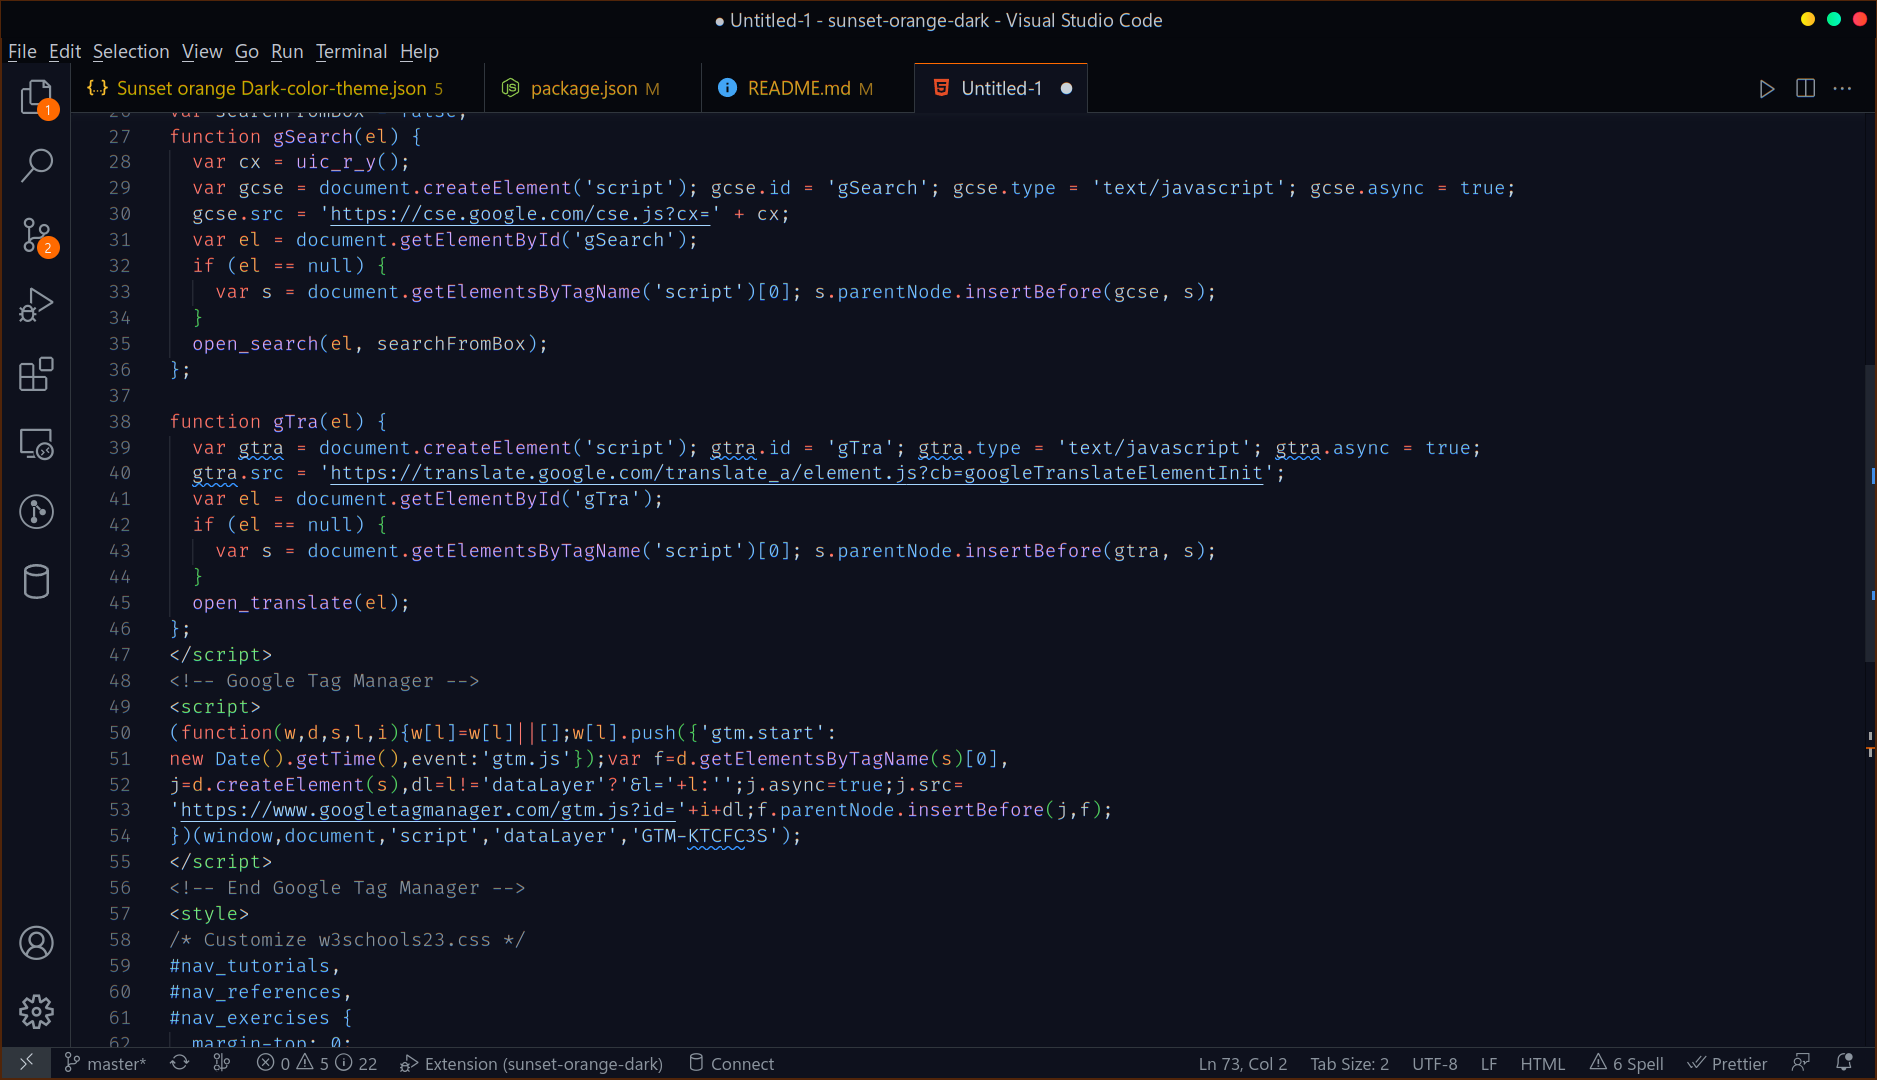Viewport: 1877px width, 1080px height.
Task: Open Source Control view with 2 changes
Action: coord(36,236)
